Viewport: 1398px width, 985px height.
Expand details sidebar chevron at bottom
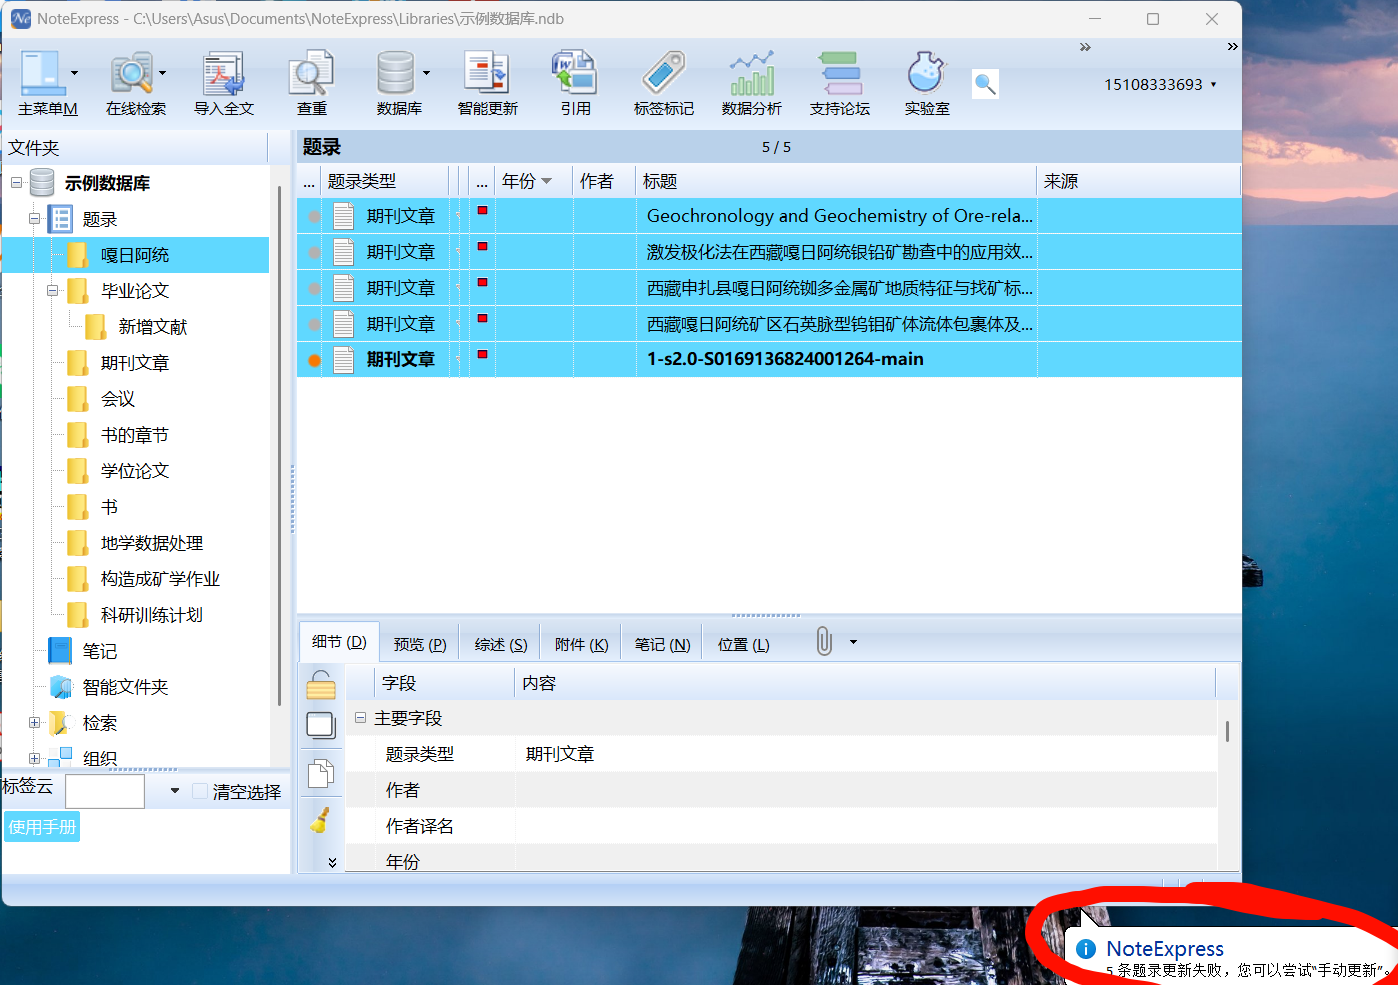(x=332, y=862)
